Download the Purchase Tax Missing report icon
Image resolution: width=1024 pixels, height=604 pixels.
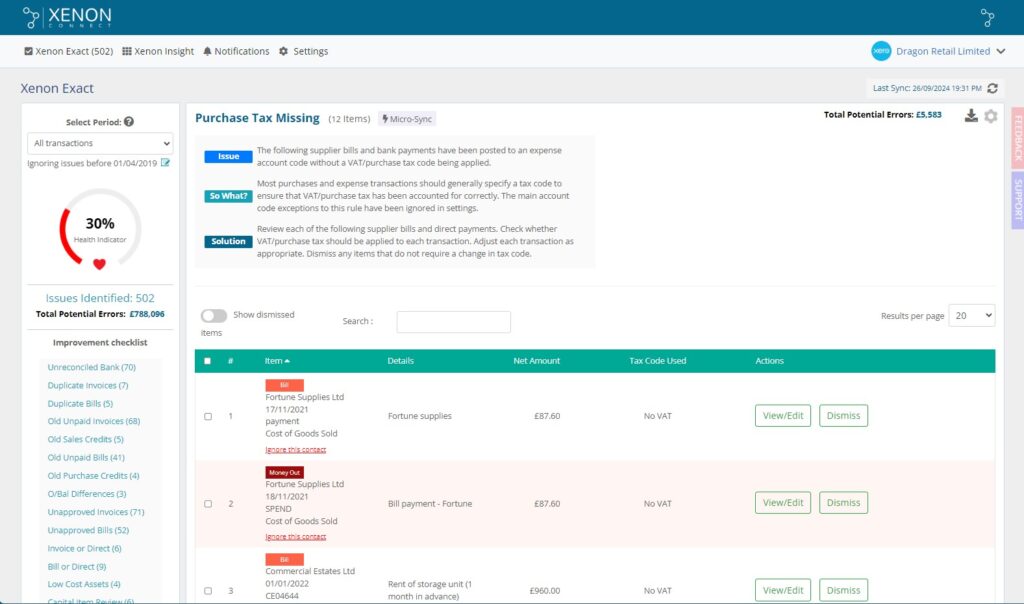pos(971,116)
